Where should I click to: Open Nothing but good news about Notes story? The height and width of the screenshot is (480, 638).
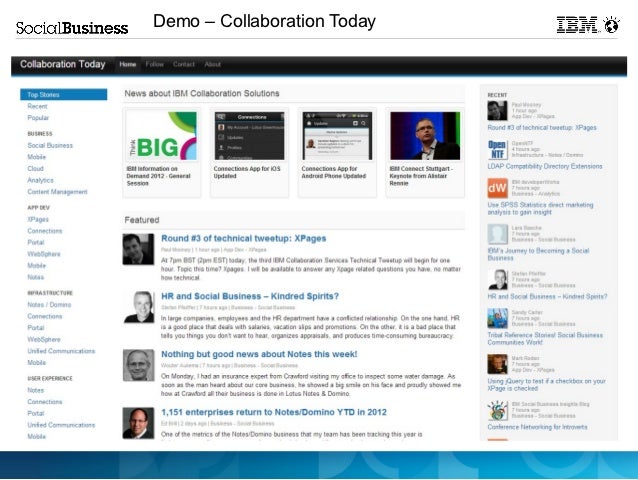259,354
